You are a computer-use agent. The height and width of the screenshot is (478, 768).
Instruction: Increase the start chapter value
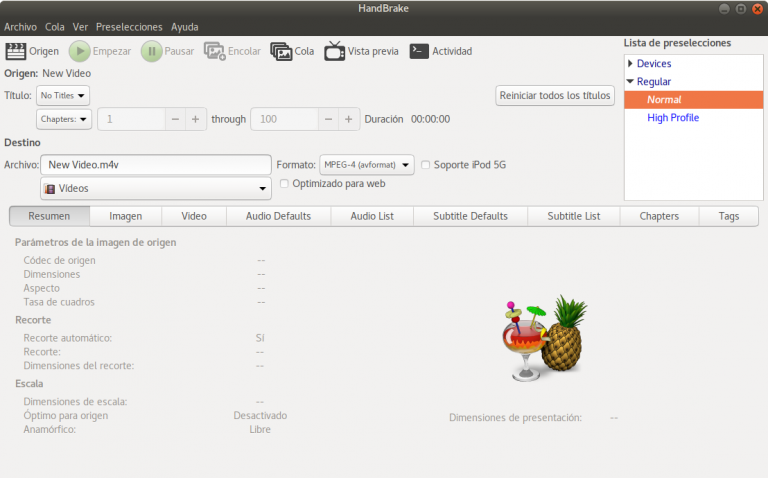pos(195,119)
